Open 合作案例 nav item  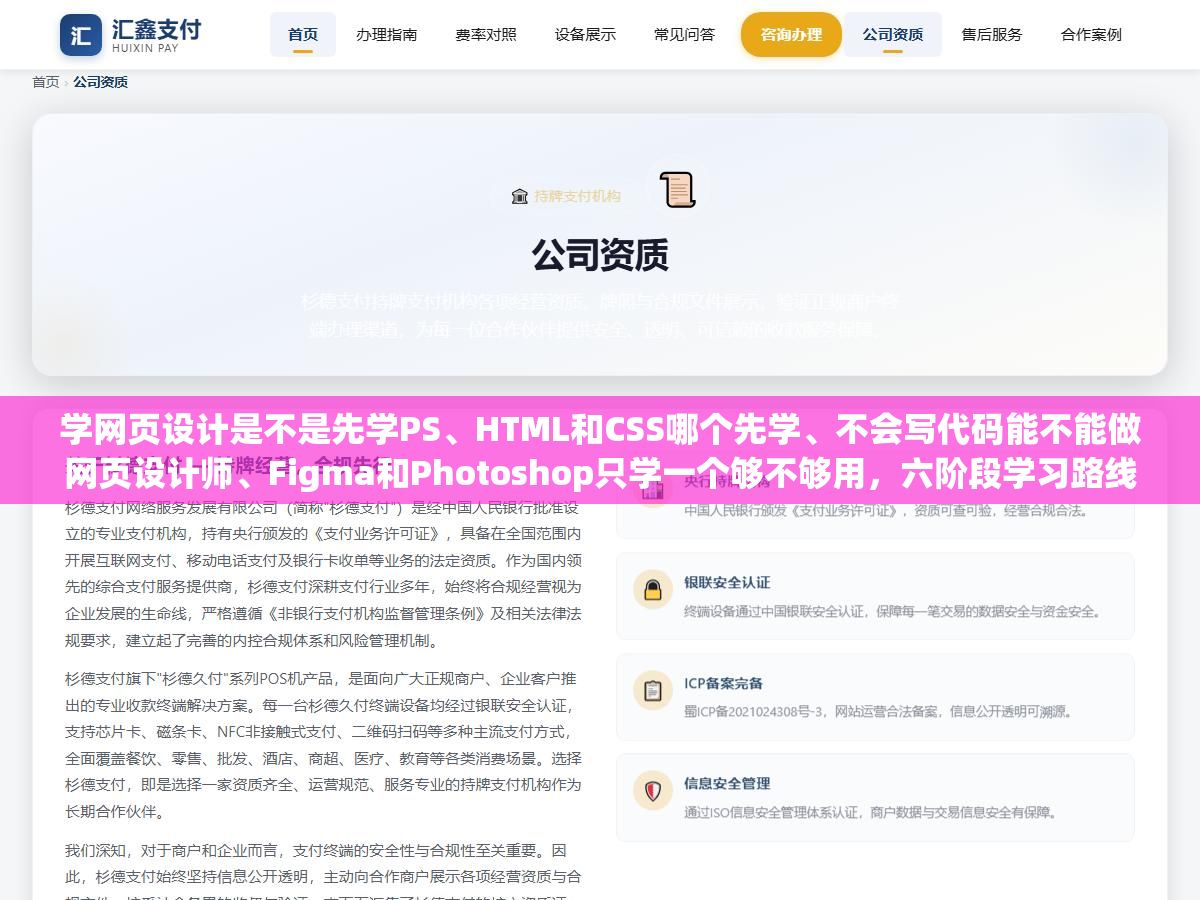[x=1091, y=35]
